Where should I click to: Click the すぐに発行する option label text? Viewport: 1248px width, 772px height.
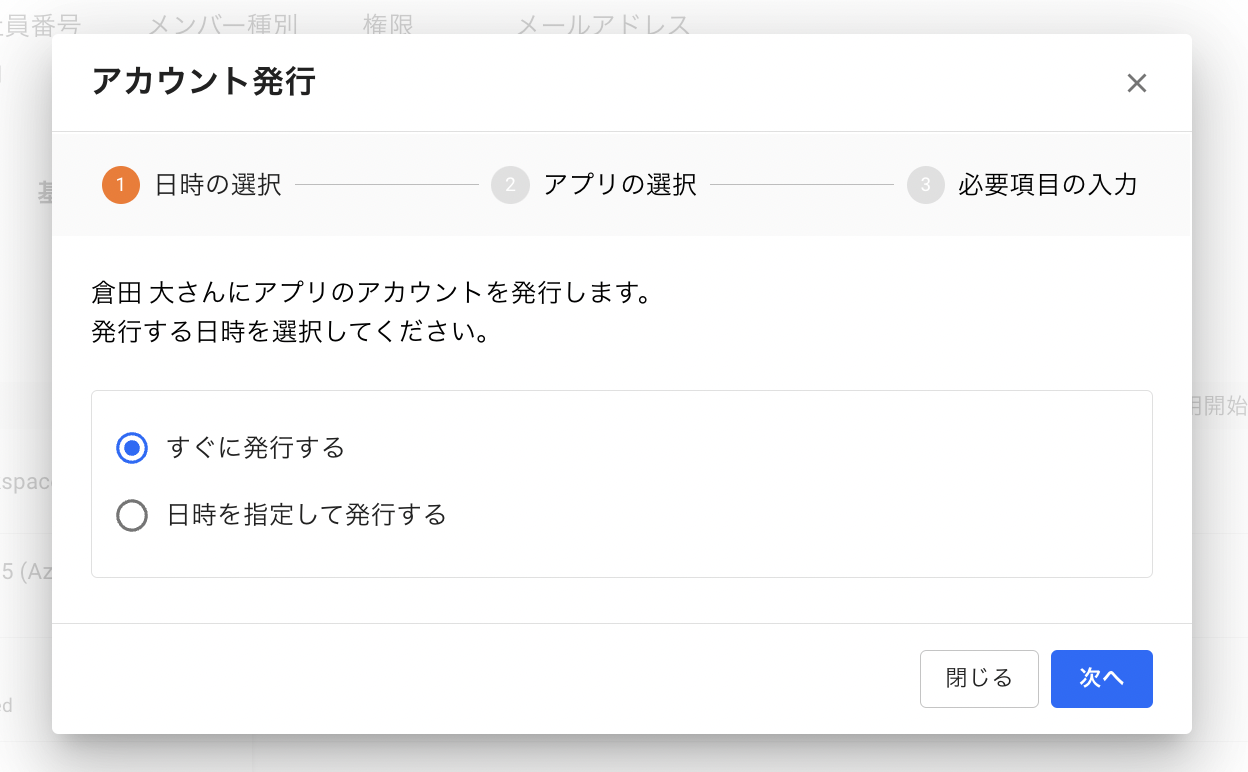pyautogui.click(x=256, y=448)
